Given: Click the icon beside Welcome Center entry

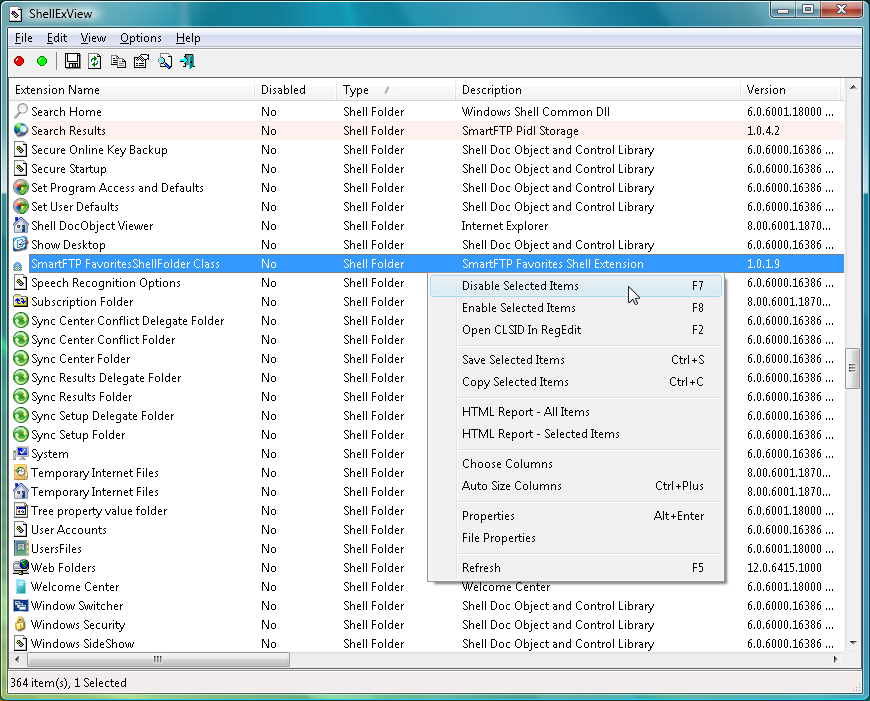Looking at the screenshot, I should pyautogui.click(x=21, y=587).
